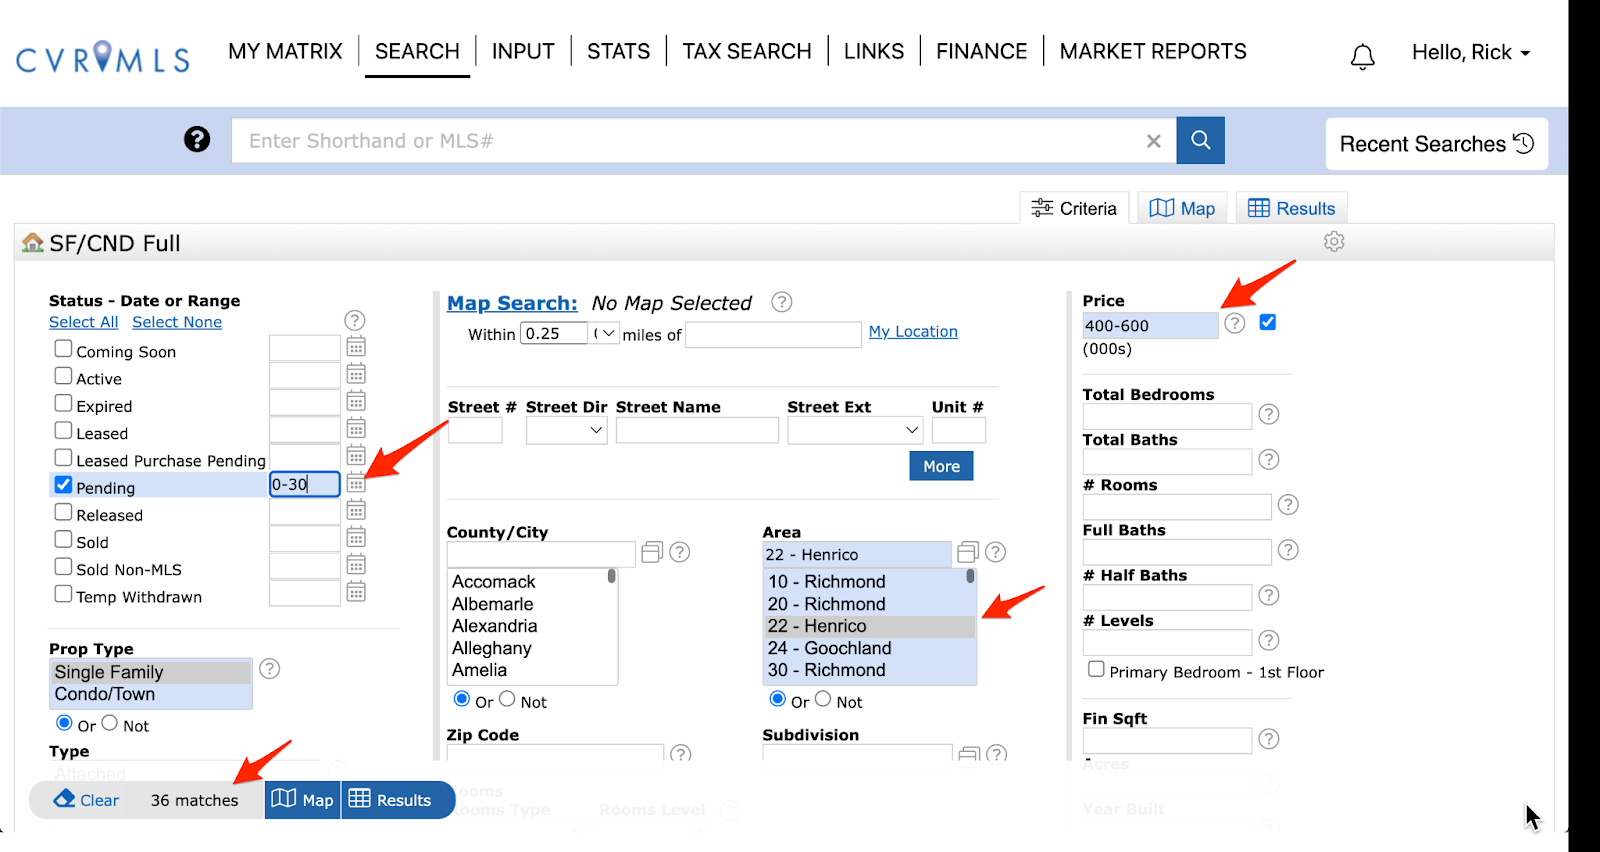Viewport: 1600px width, 852px height.
Task: Open the TAX SEARCH menu
Action: tap(747, 51)
